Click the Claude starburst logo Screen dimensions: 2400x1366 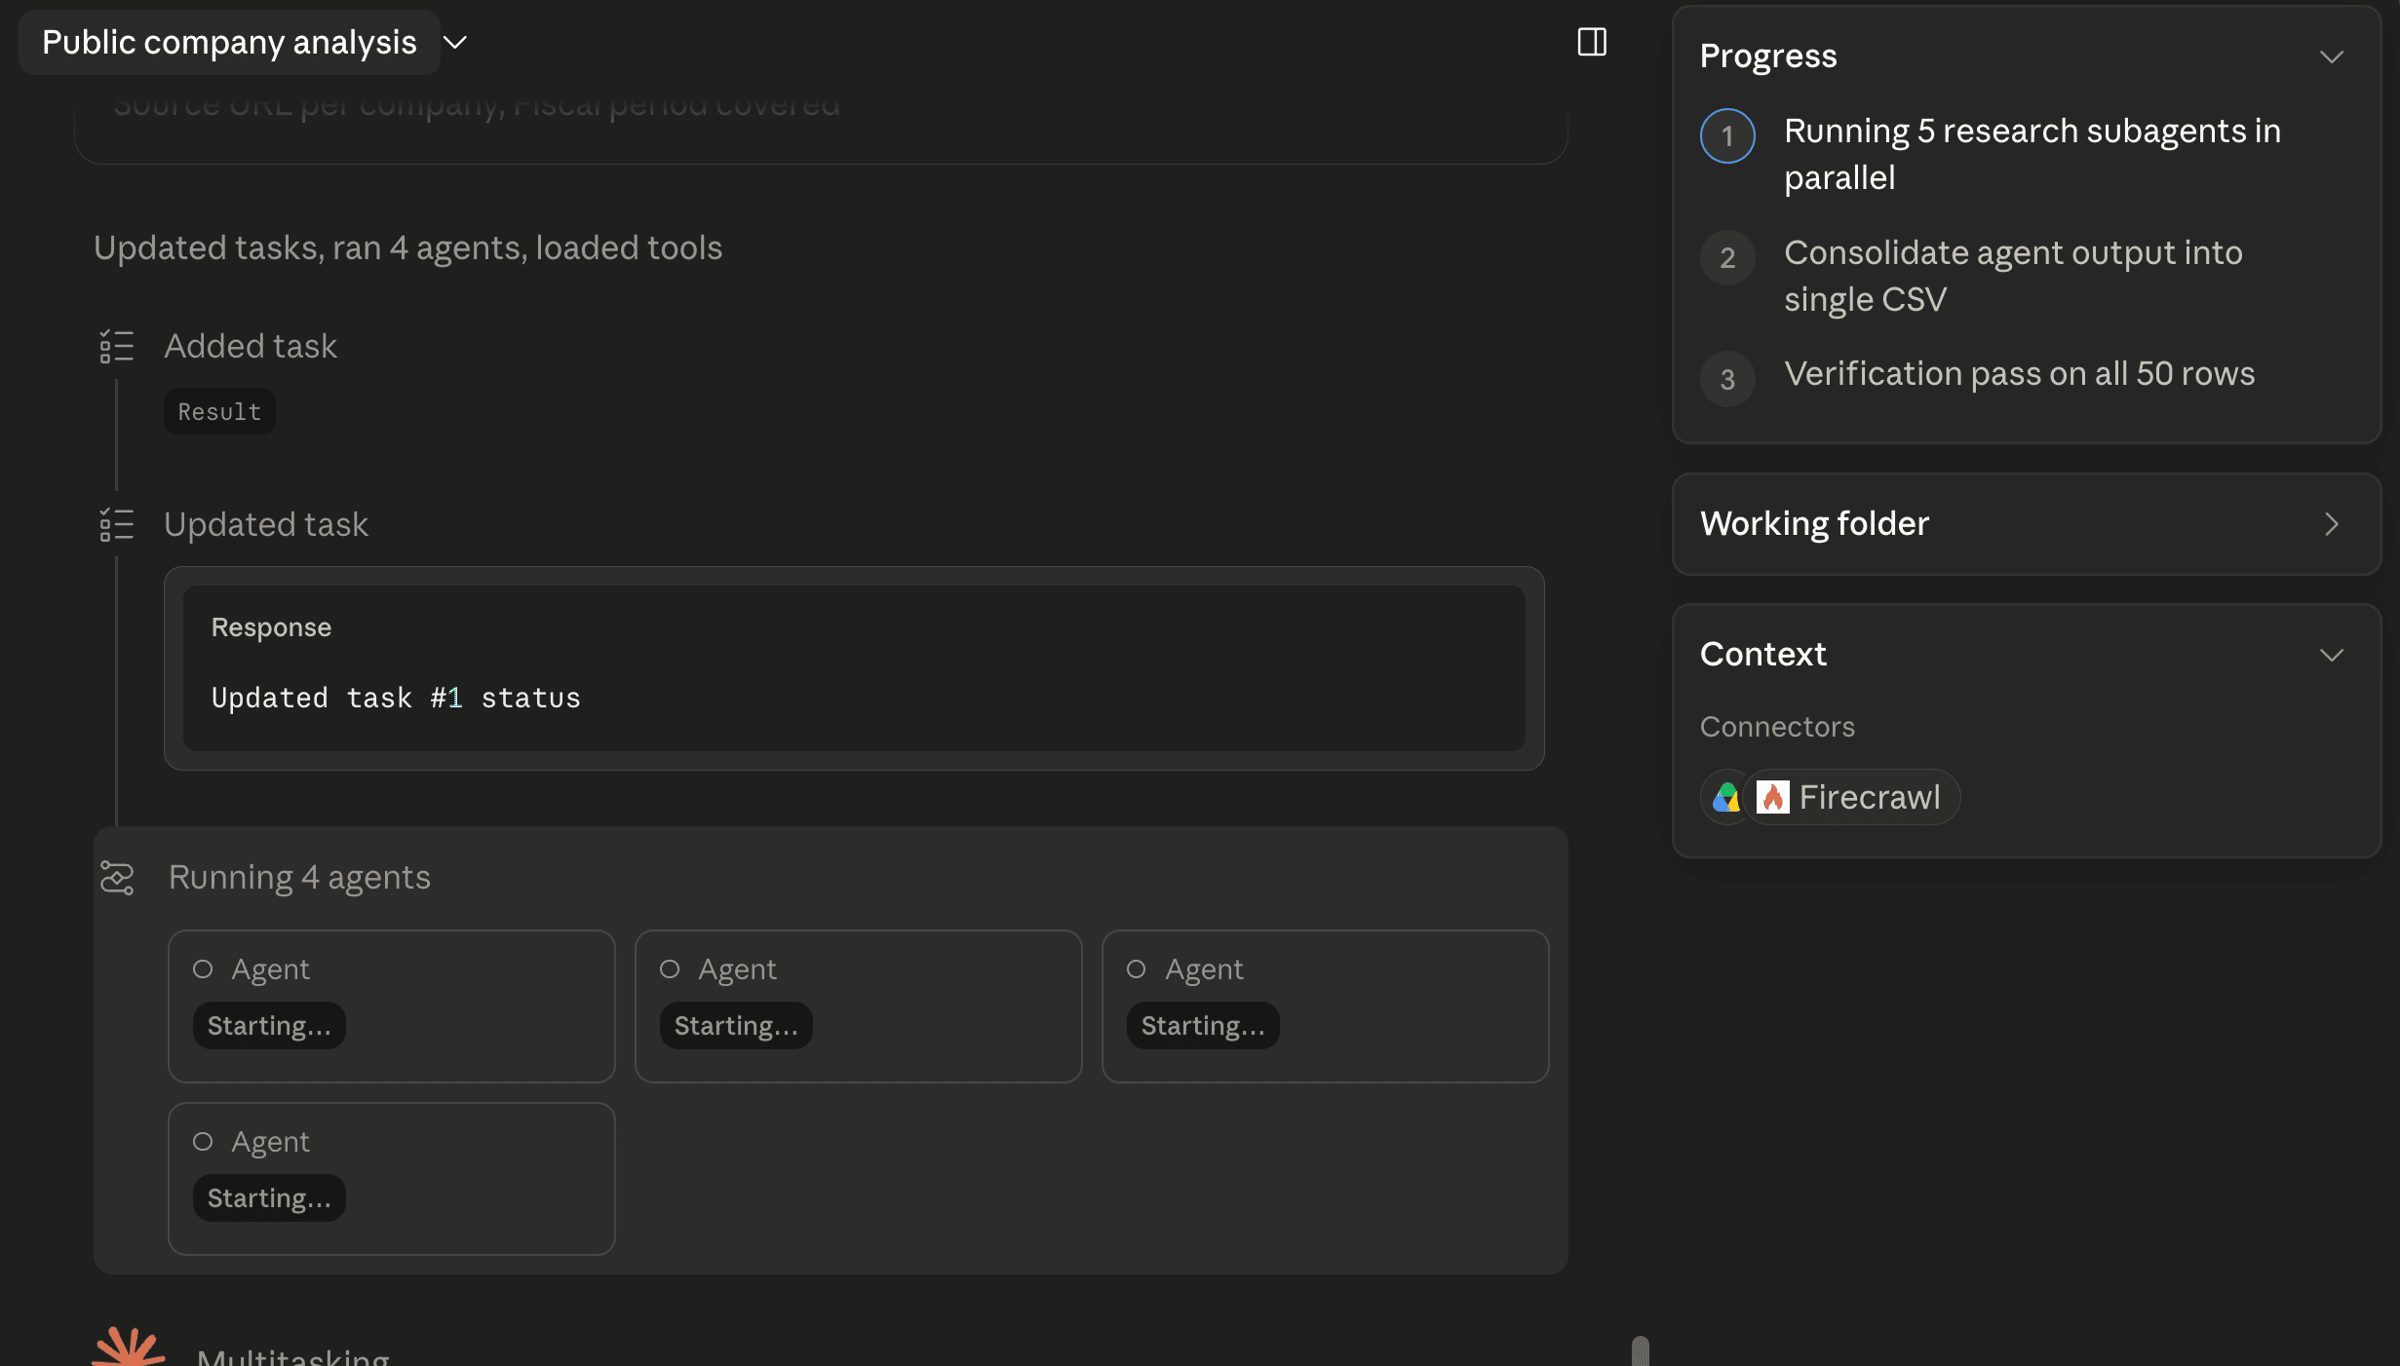[129, 1347]
